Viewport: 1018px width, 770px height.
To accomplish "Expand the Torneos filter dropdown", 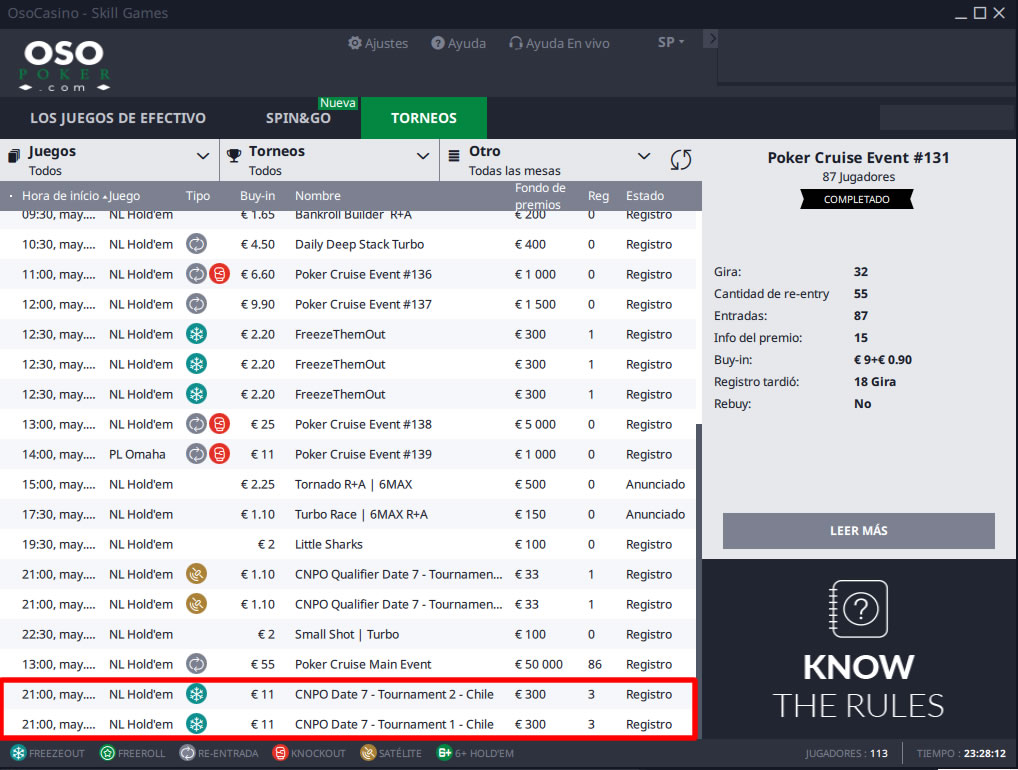I will tap(423, 156).
